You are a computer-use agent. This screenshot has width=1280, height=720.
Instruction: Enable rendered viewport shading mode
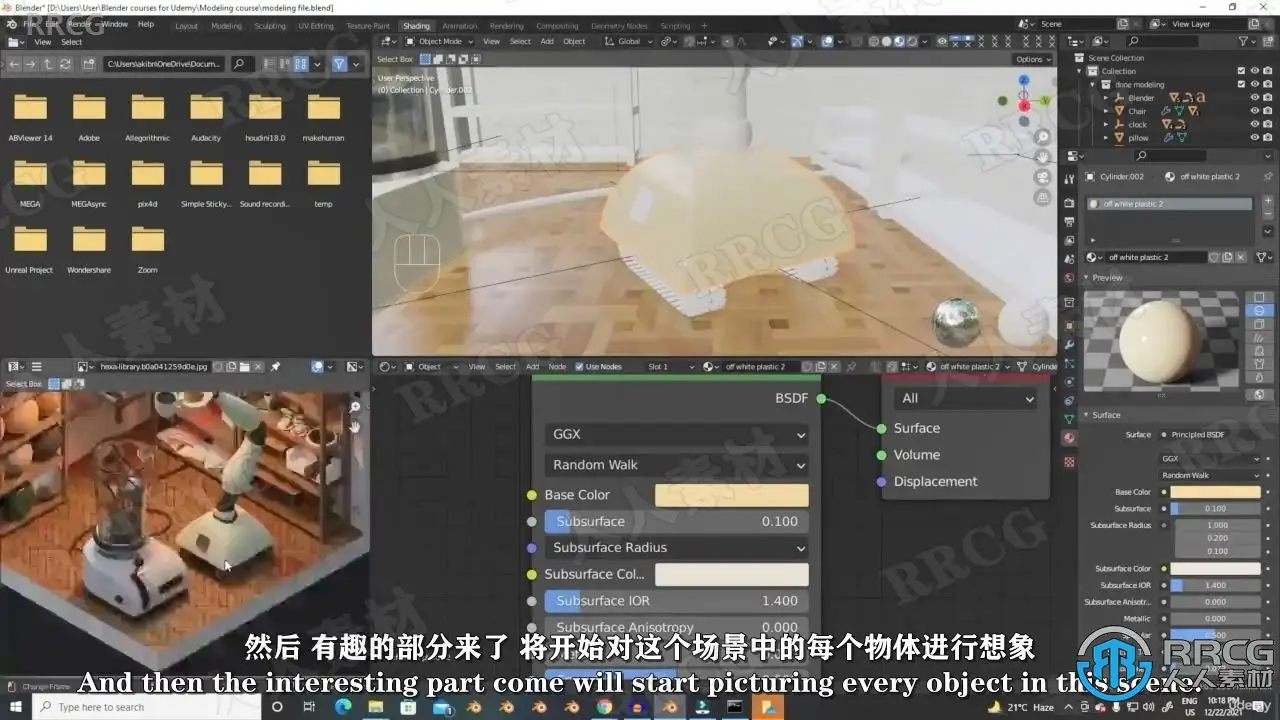[911, 41]
